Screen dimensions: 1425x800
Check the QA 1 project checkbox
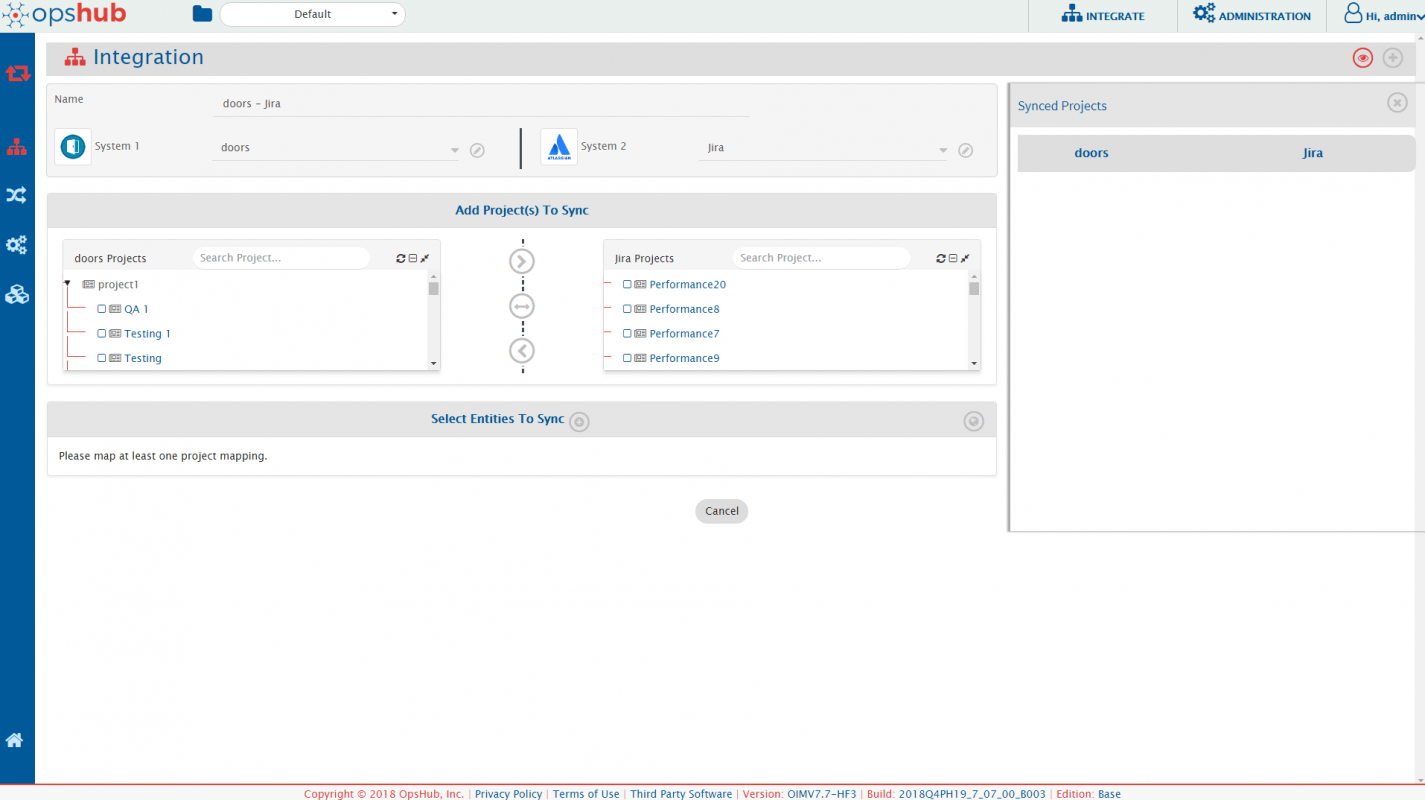coord(102,309)
